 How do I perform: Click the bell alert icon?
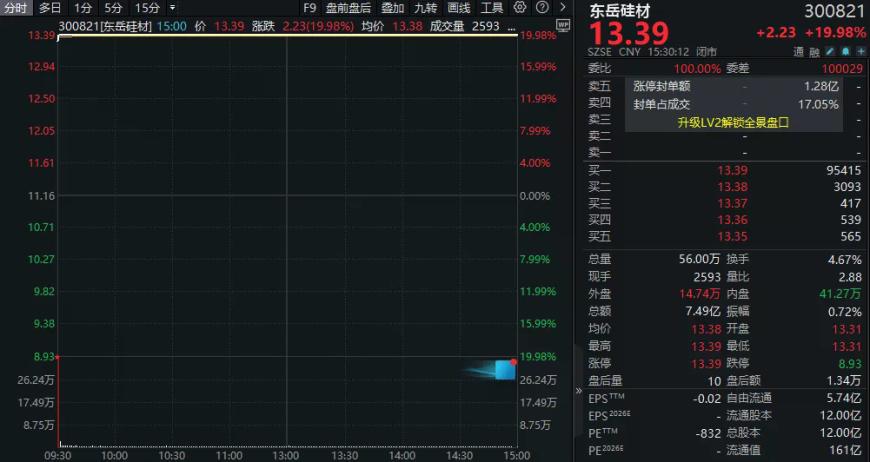(x=845, y=49)
